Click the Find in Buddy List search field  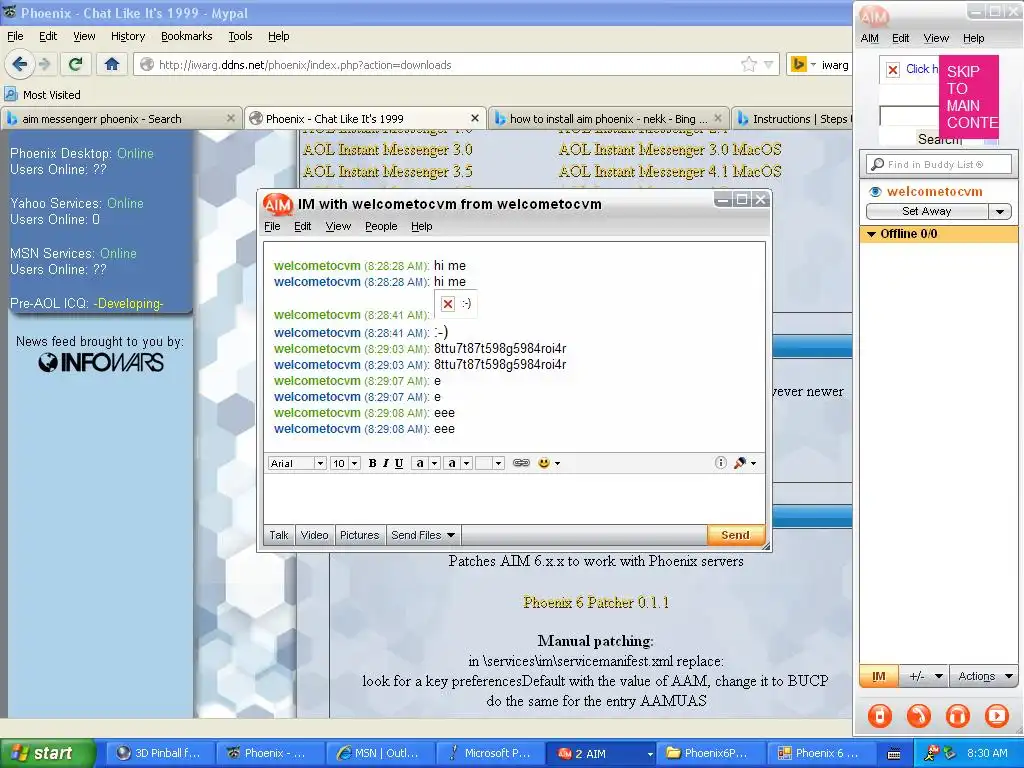[x=939, y=164]
